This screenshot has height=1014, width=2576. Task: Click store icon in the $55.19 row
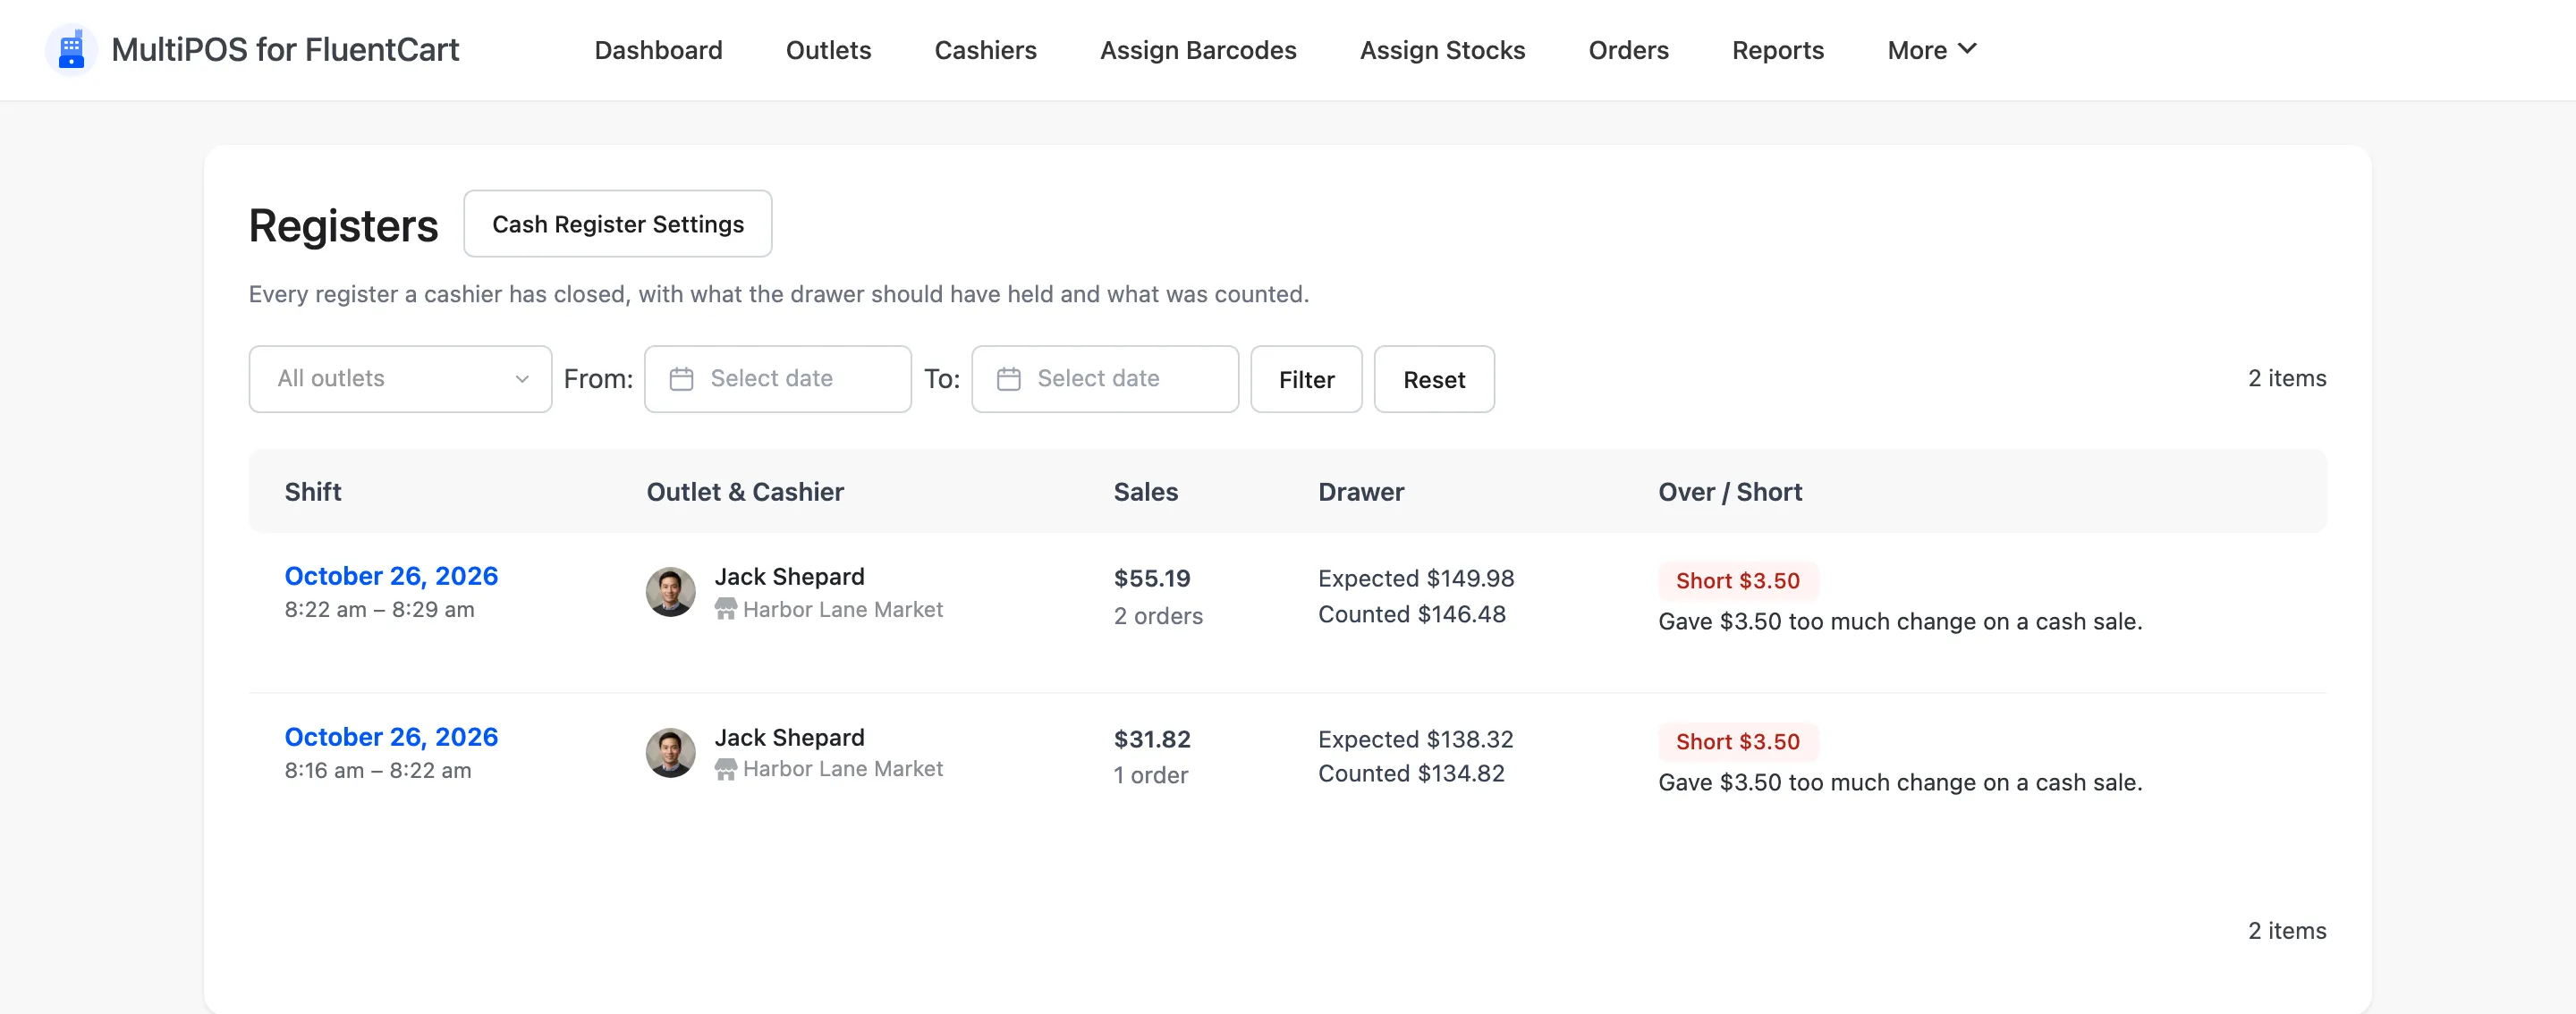tap(726, 609)
